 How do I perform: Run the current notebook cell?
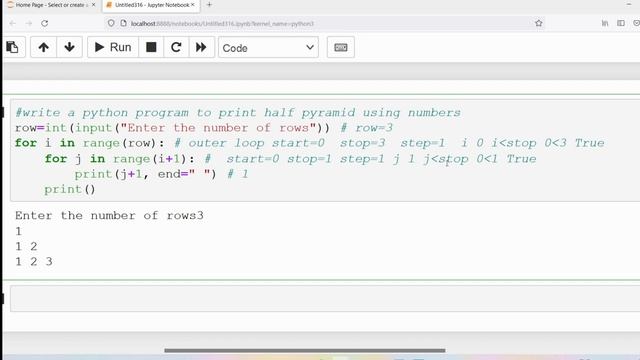pyautogui.click(x=113, y=47)
